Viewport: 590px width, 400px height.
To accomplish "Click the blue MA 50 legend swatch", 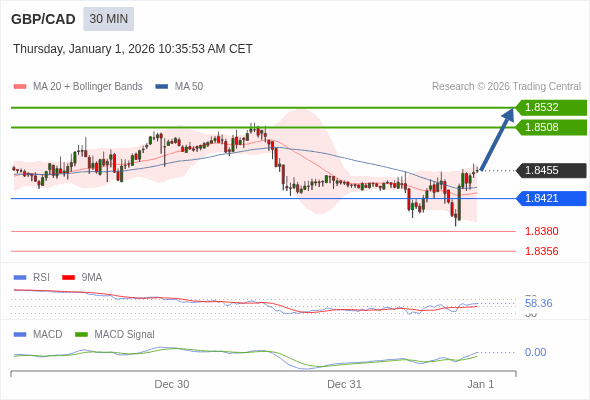I will click(162, 87).
